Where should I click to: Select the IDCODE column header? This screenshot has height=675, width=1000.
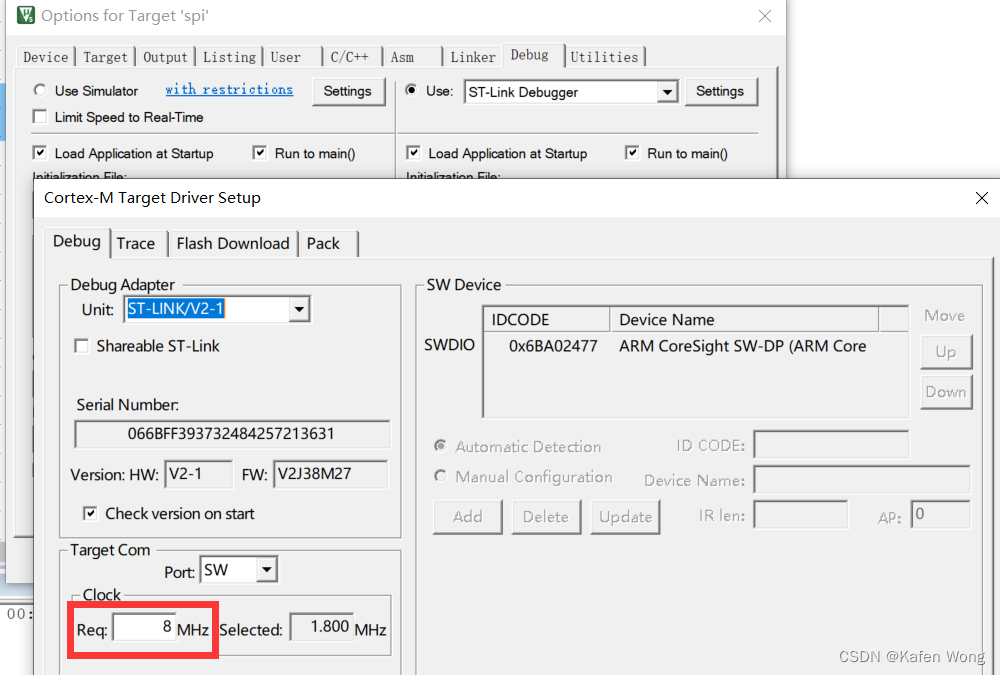pyautogui.click(x=547, y=320)
